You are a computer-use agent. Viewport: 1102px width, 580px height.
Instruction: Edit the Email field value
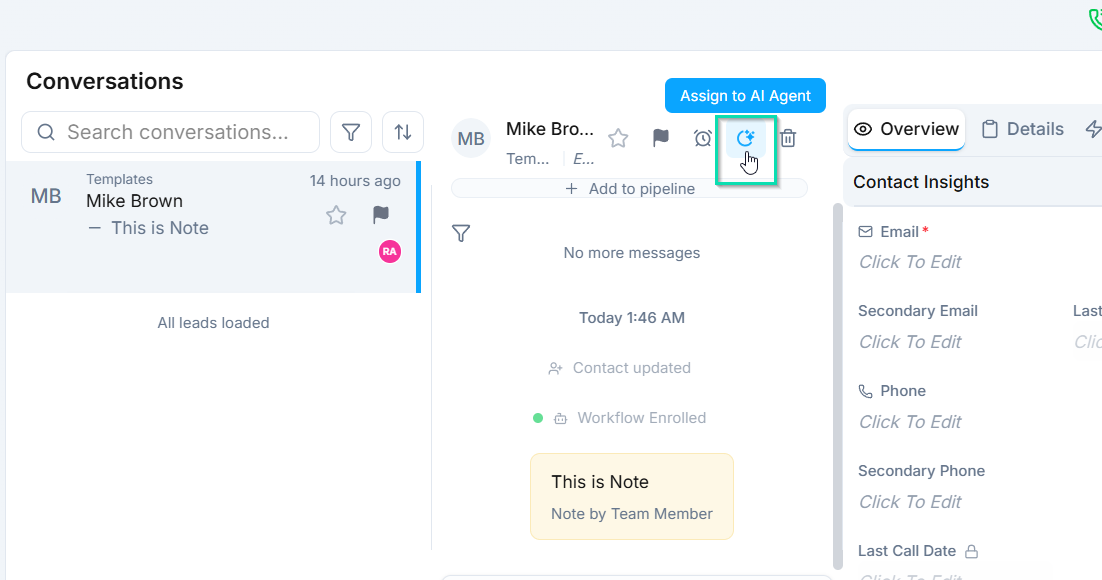pos(910,262)
